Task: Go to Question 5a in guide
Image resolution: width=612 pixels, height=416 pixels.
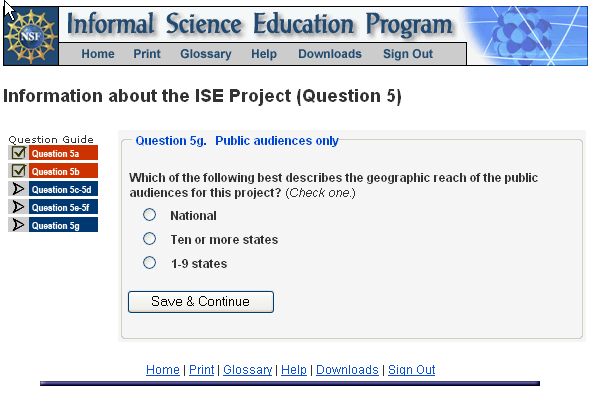Action: (x=63, y=153)
